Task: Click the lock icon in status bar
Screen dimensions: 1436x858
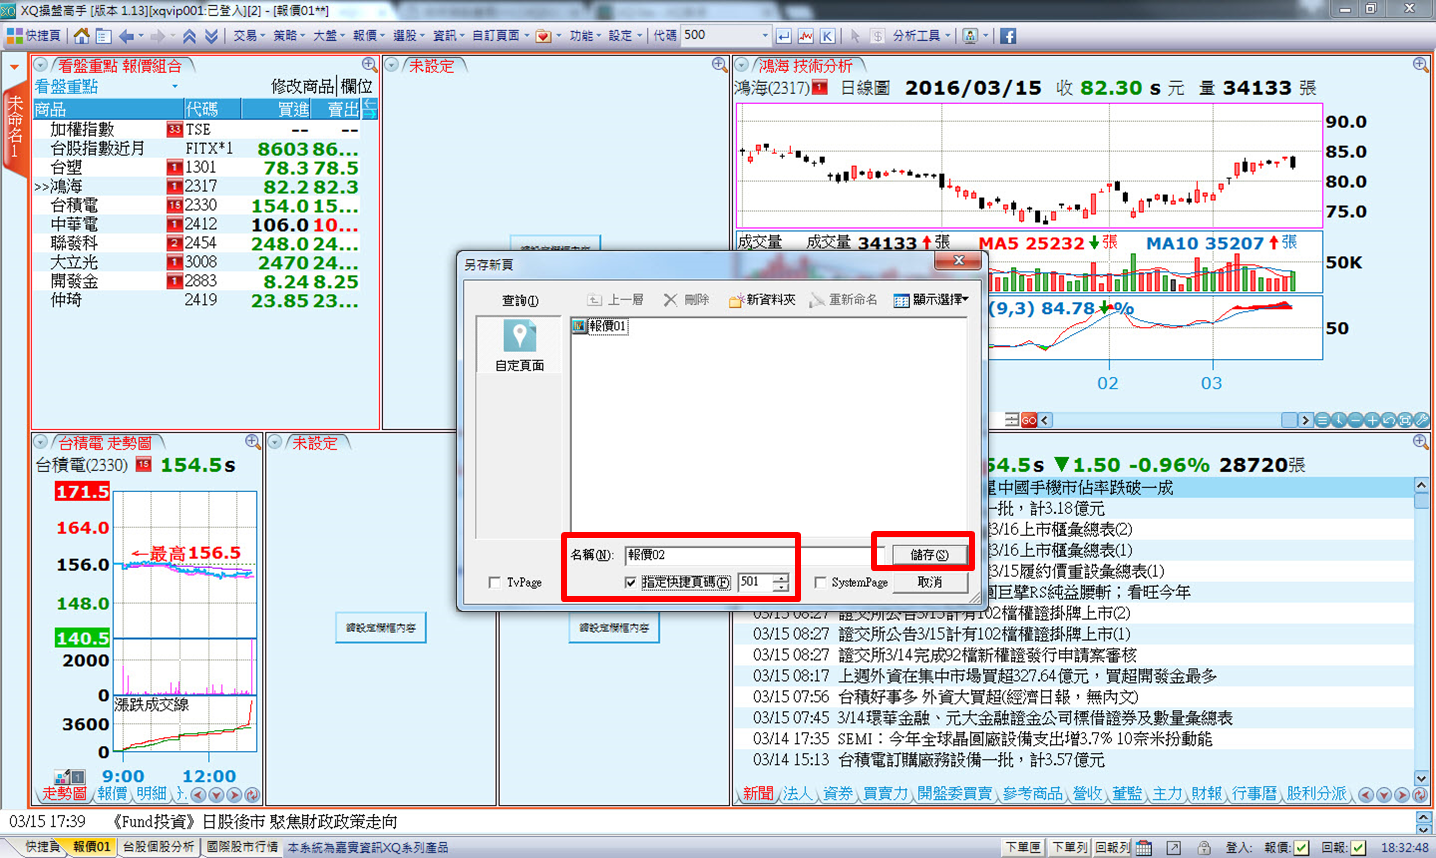Action: (x=1204, y=848)
